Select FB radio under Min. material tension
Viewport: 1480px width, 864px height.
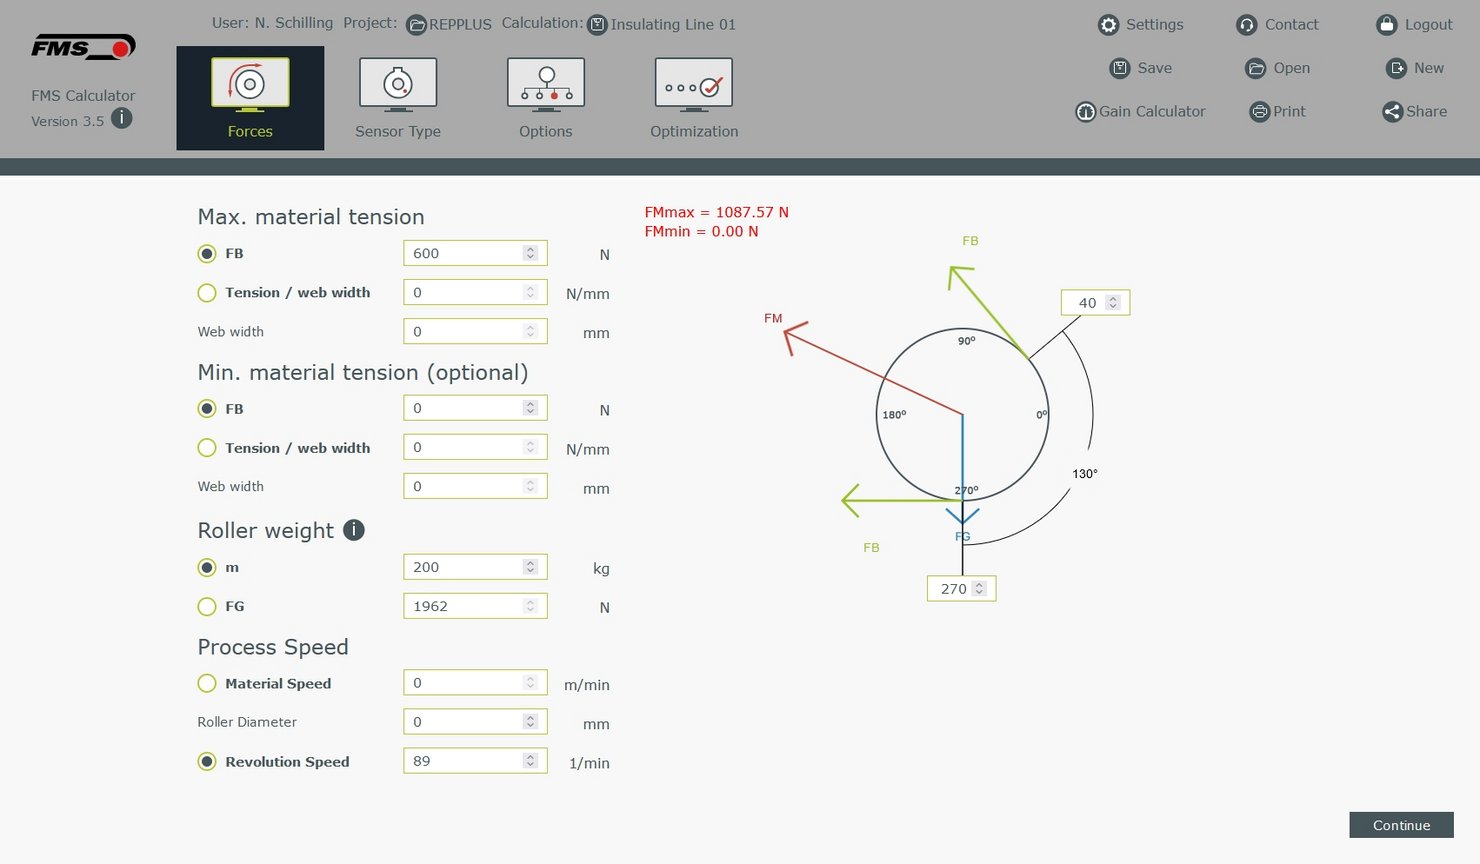[x=207, y=409]
